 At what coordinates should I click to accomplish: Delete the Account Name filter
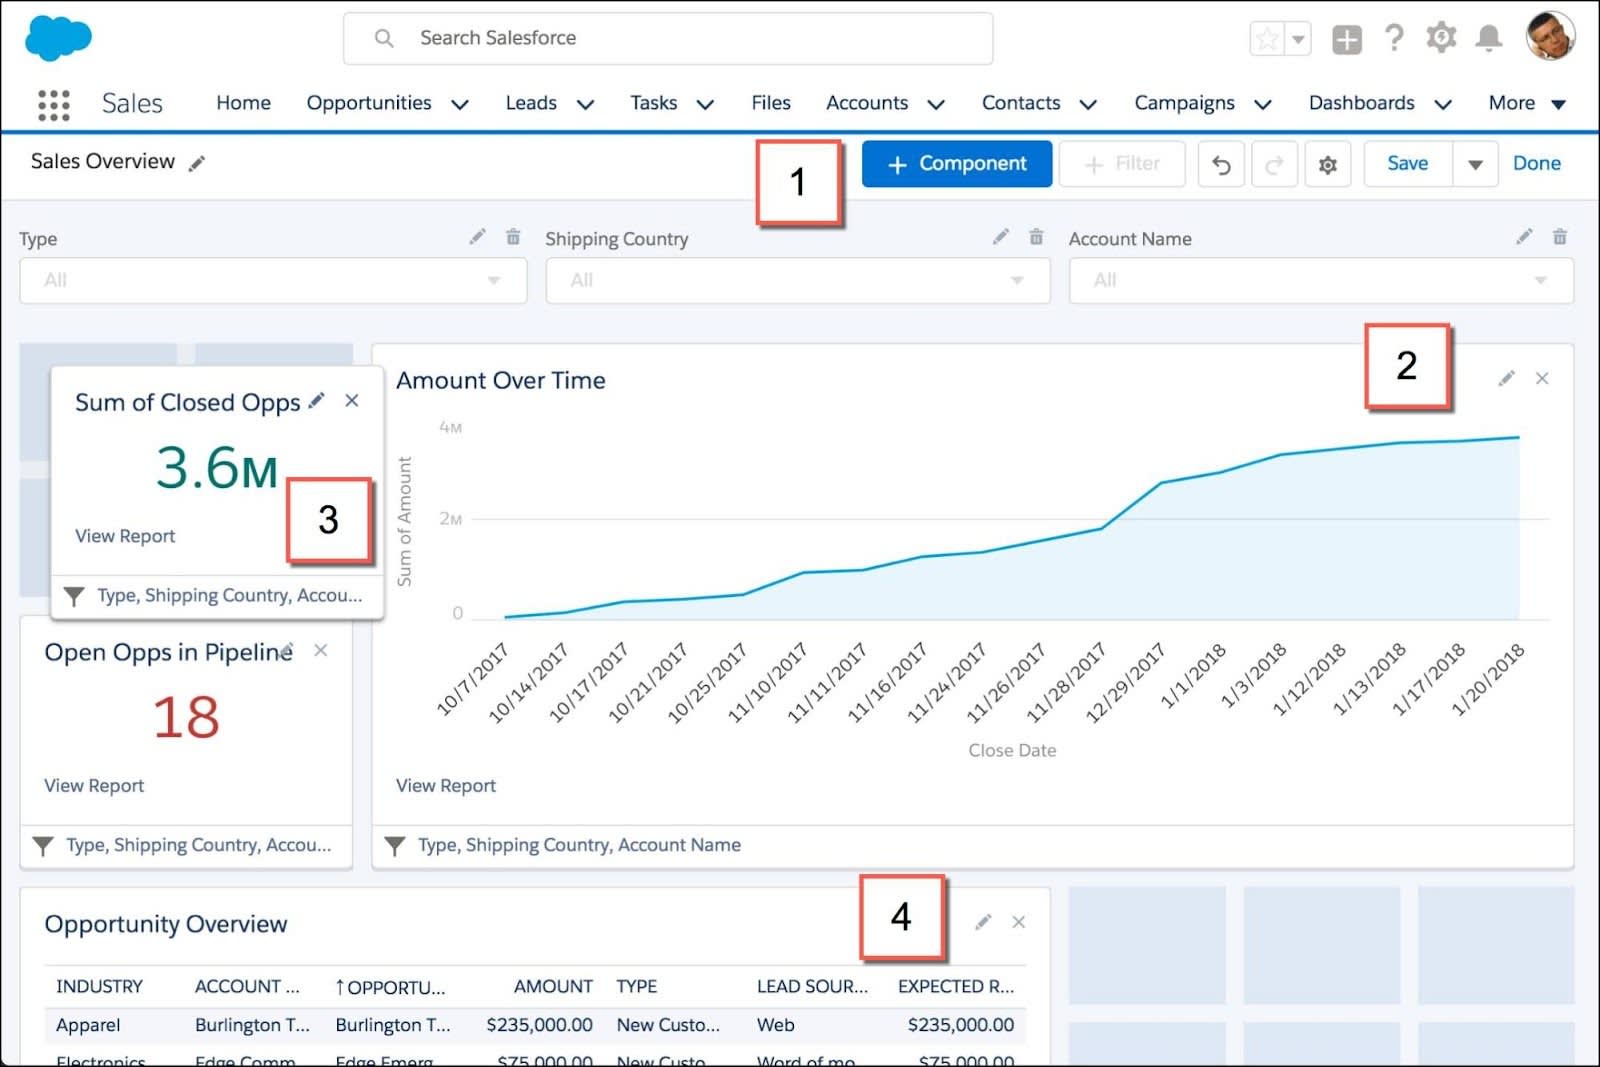click(1559, 237)
